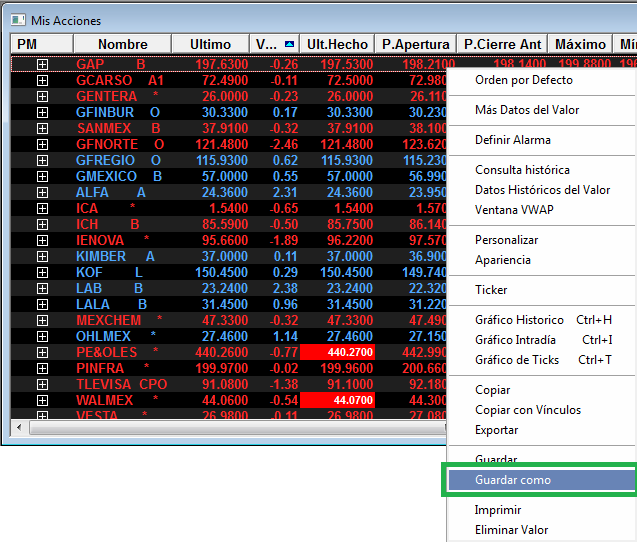Expand the OHLMEX row

click(42, 336)
